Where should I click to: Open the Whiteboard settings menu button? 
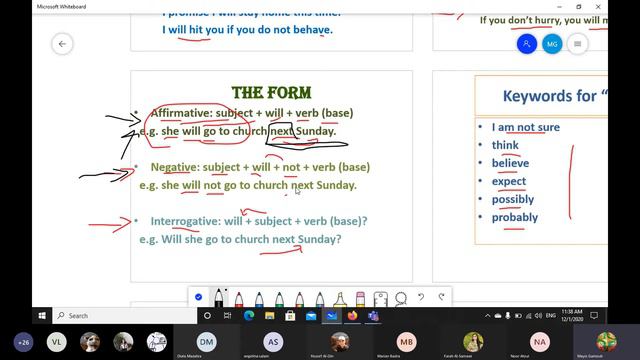click(x=578, y=44)
